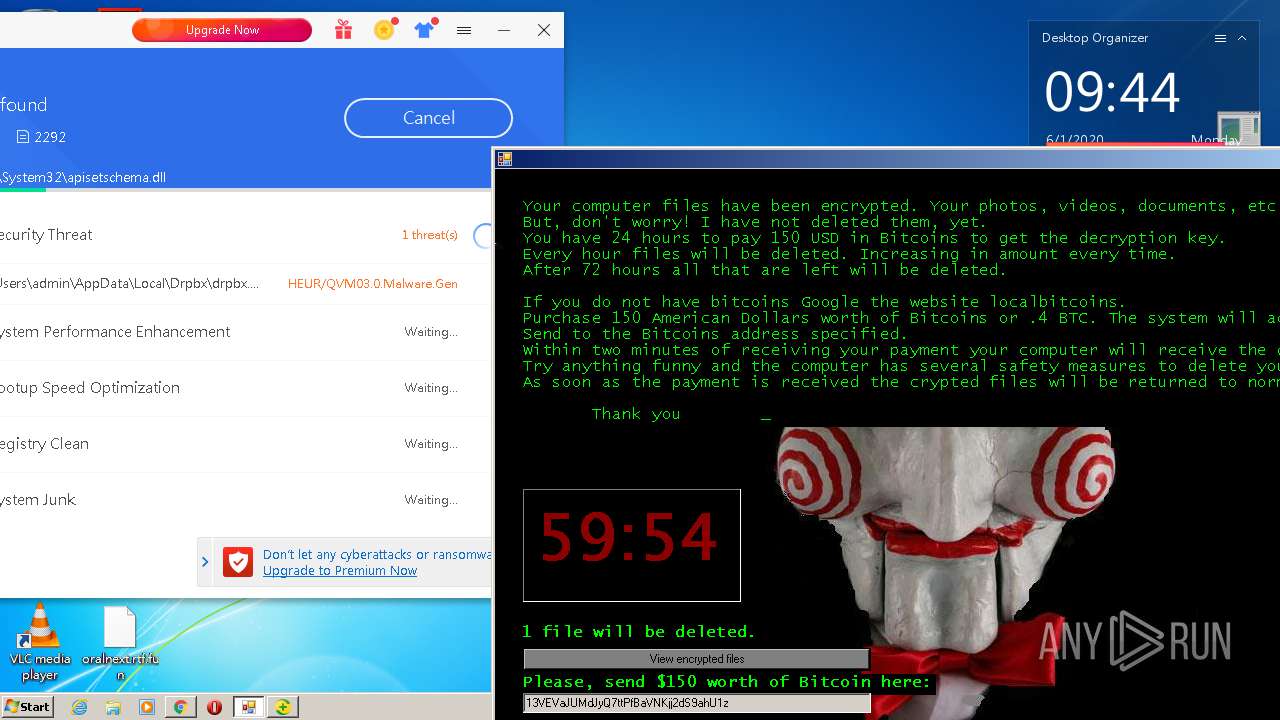Click the computer icon in Desktop Organizer

pos(1238,128)
